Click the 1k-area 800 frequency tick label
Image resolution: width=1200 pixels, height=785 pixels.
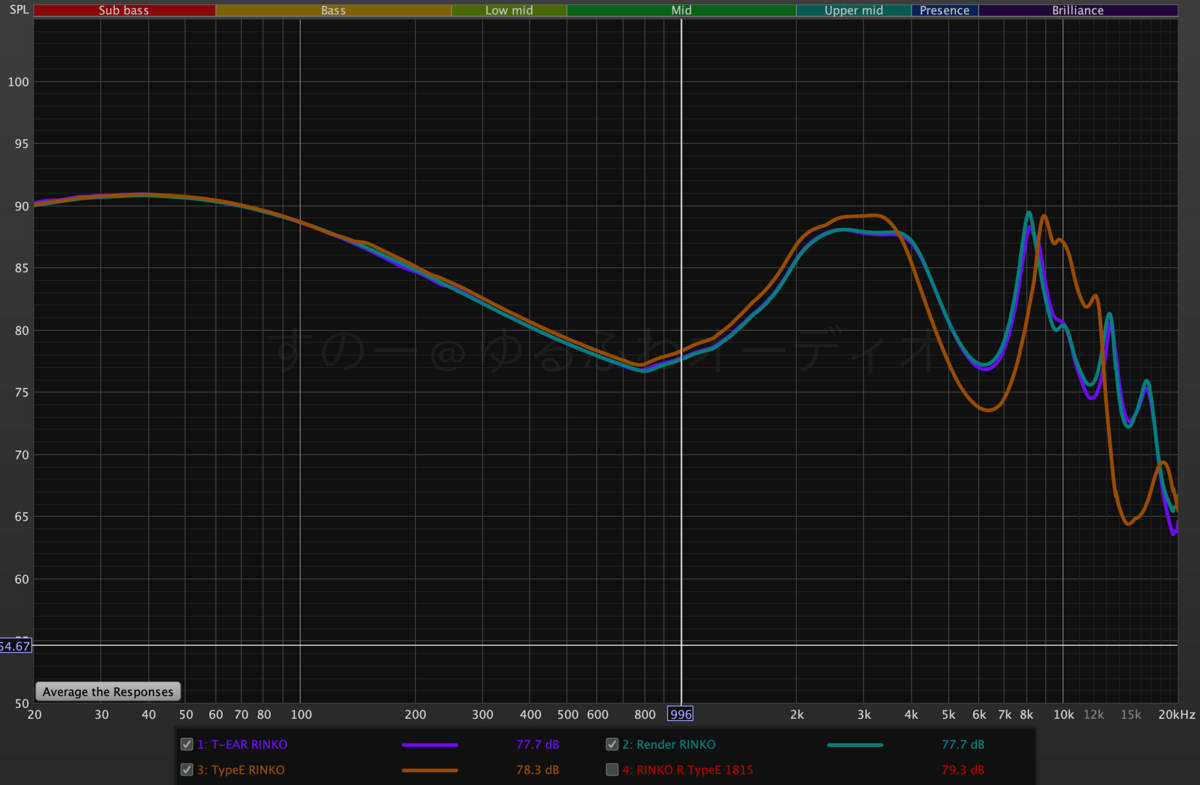pos(645,714)
